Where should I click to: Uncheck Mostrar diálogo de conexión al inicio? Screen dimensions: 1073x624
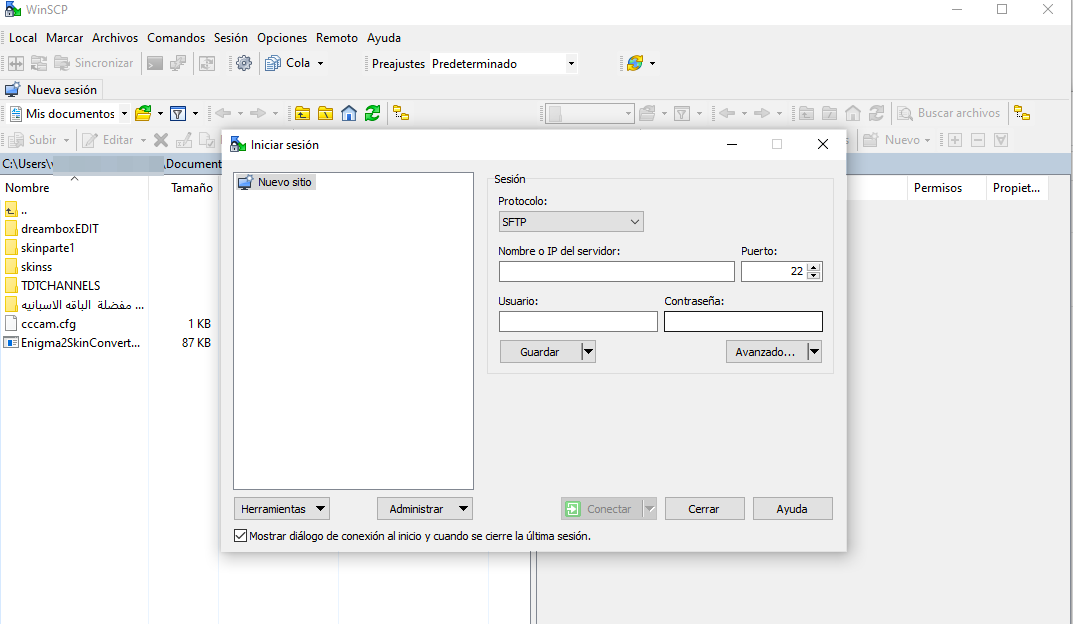pos(240,536)
